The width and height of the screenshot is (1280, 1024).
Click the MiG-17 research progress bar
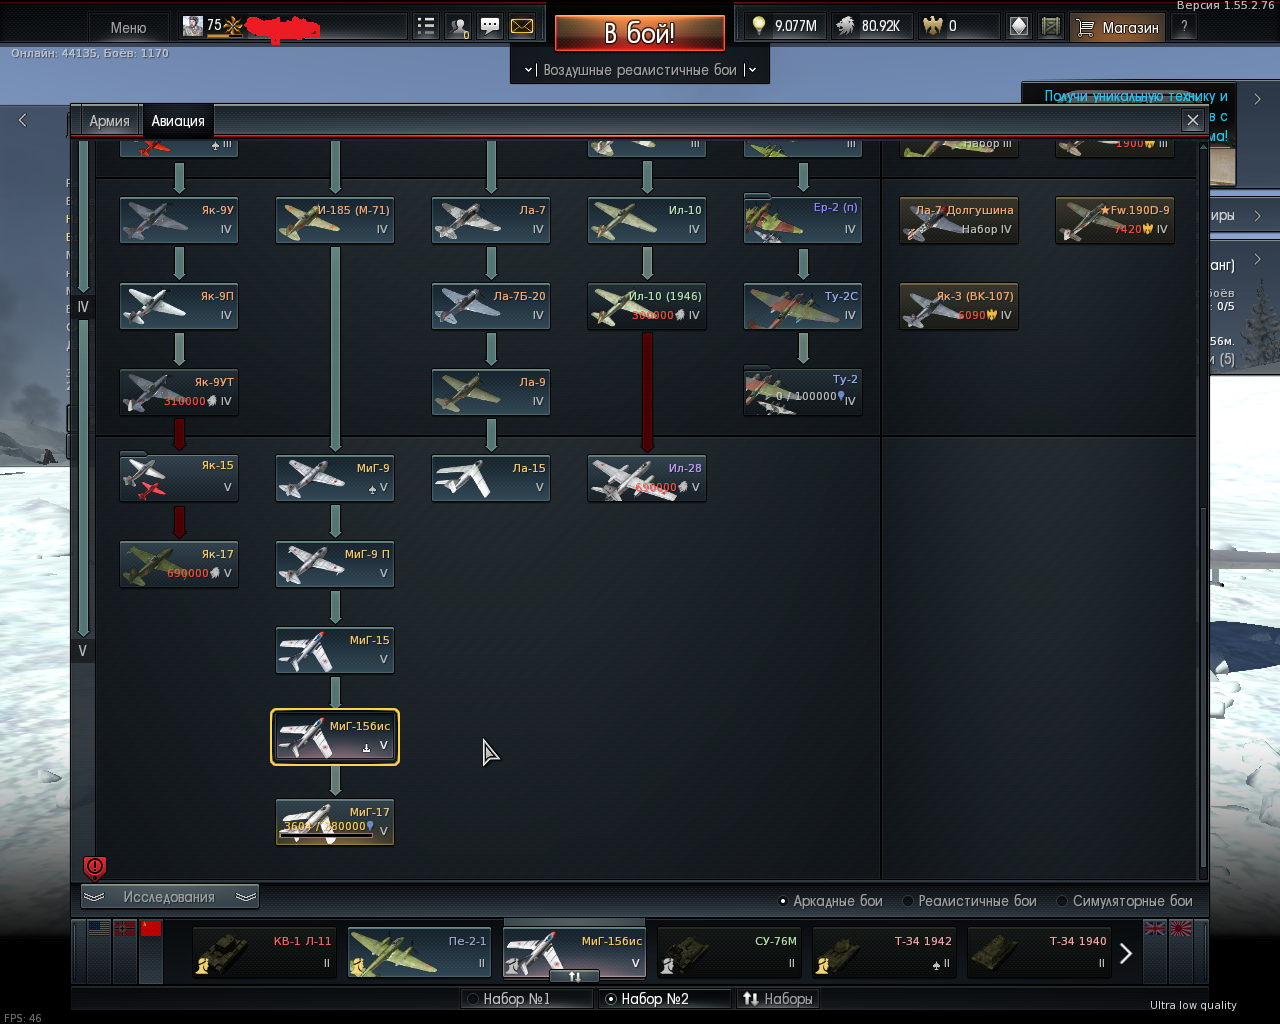pyautogui.click(x=325, y=835)
